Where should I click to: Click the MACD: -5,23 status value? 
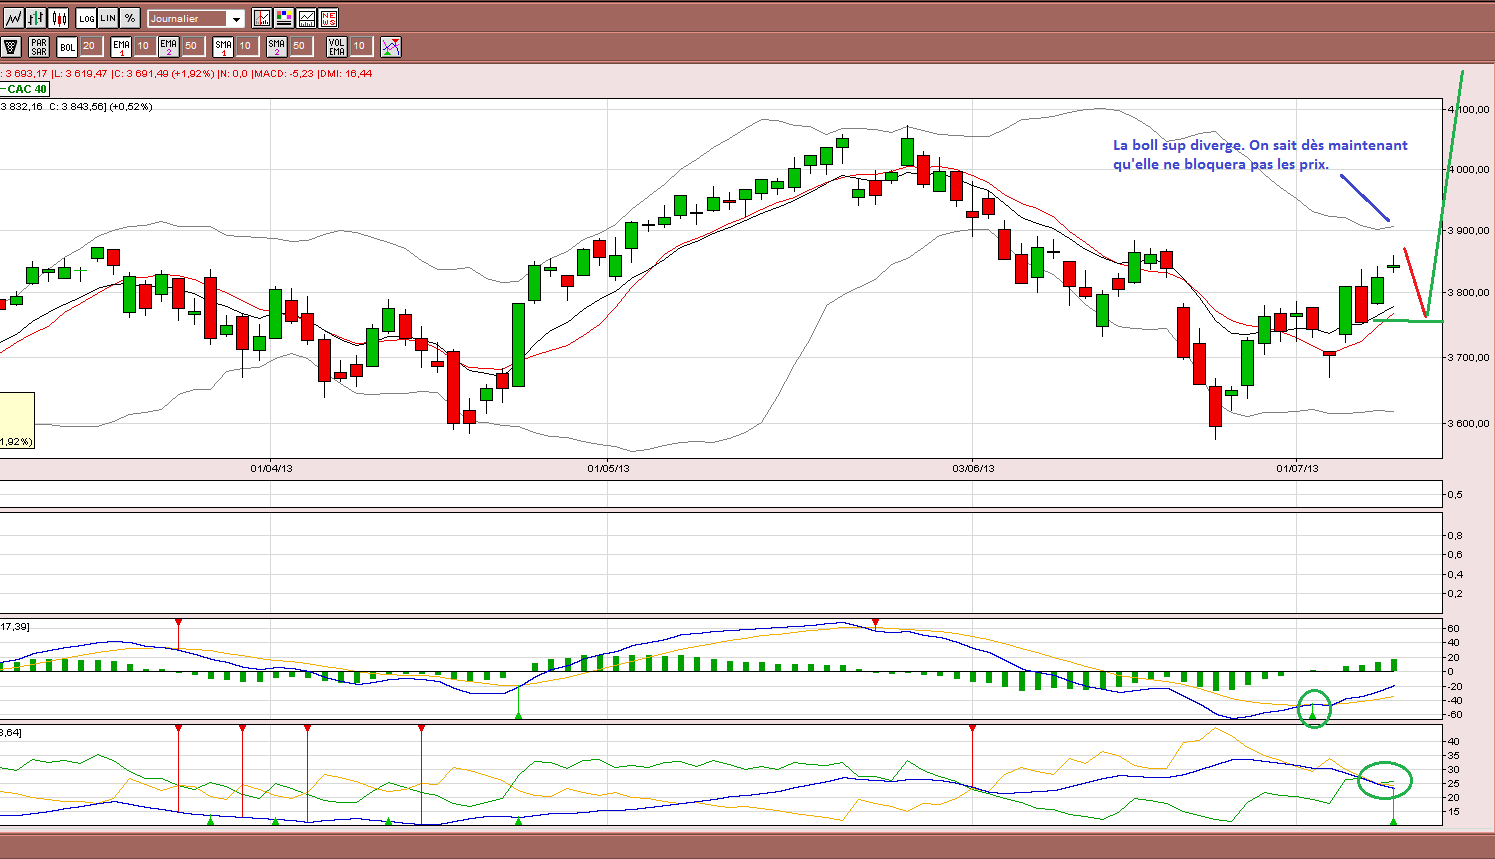coord(284,73)
